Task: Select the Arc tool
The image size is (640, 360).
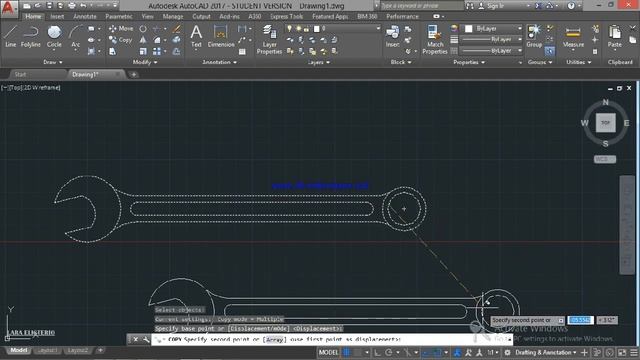Action: pyautogui.click(x=76, y=36)
